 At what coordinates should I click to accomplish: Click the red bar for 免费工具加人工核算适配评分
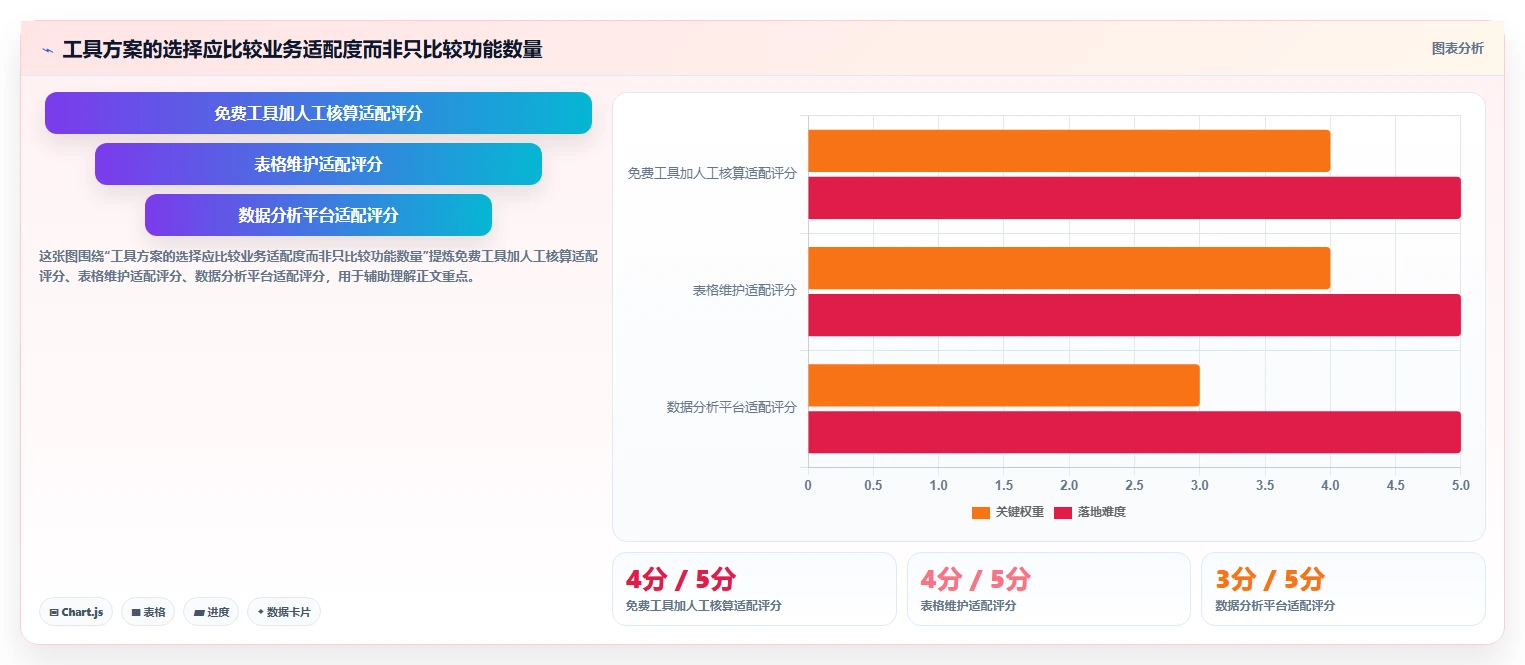(x=1134, y=198)
